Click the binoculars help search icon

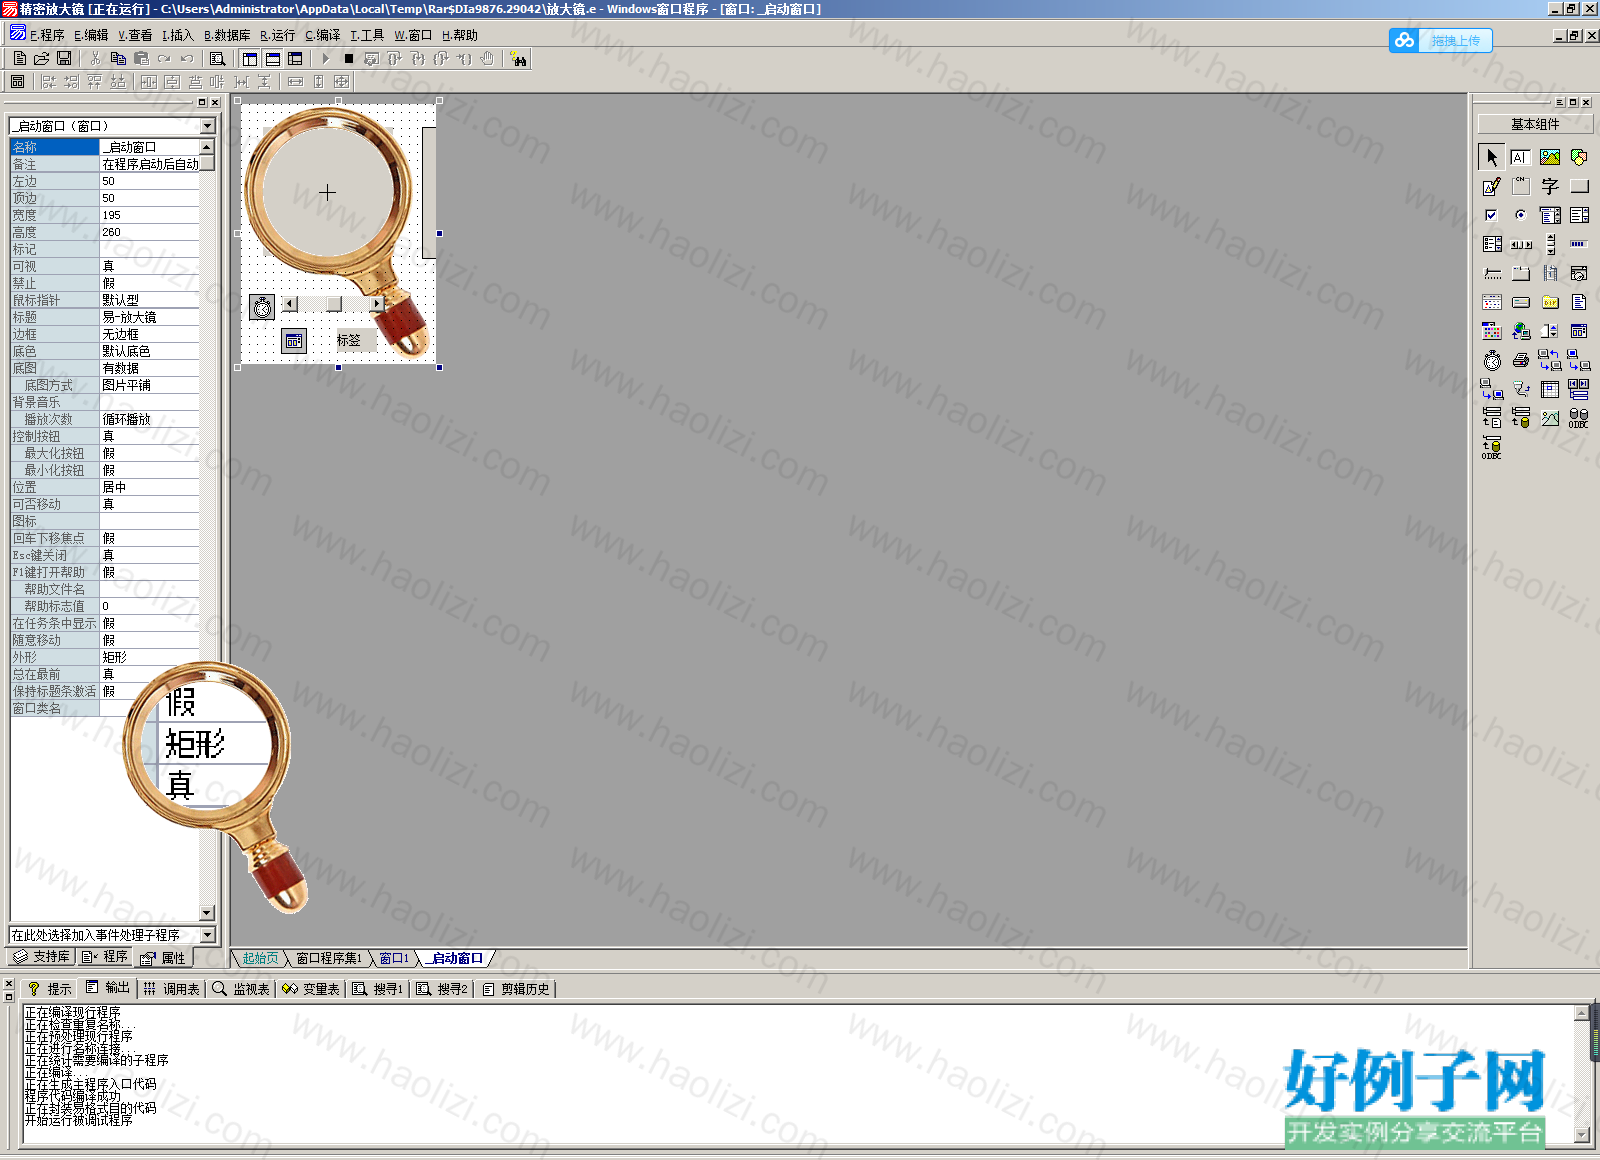[518, 59]
